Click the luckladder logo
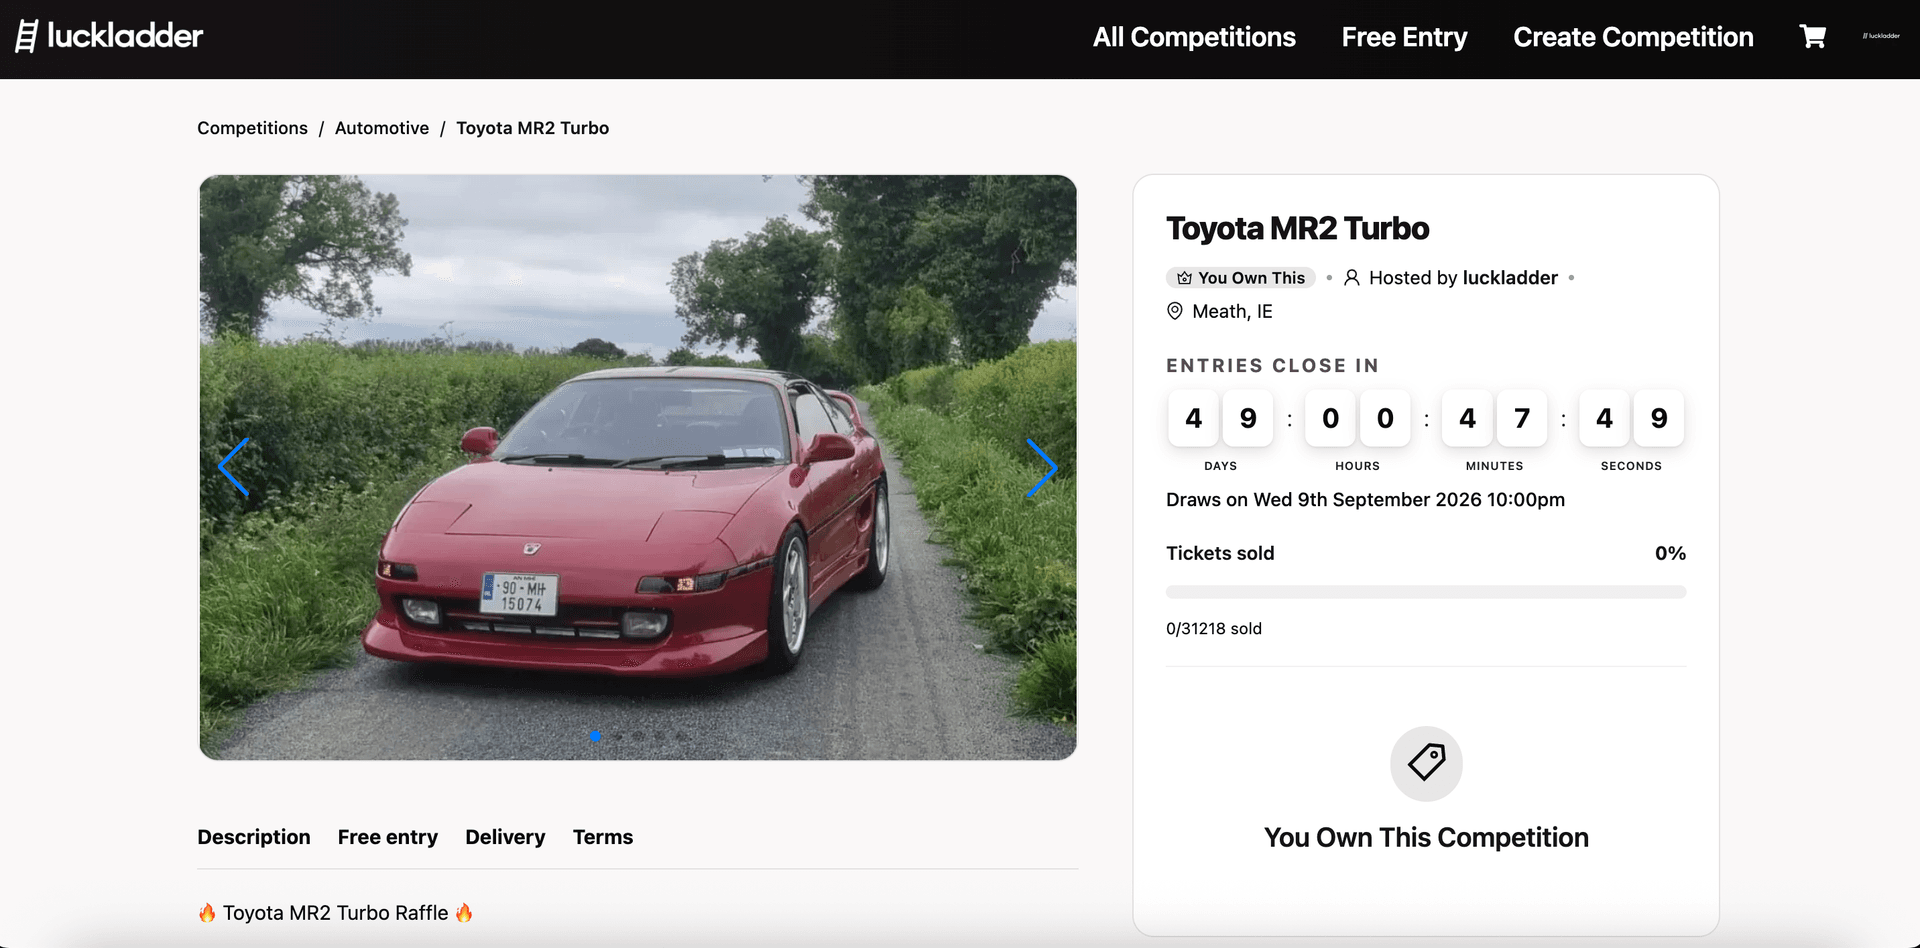Image resolution: width=1920 pixels, height=948 pixels. 109,36
